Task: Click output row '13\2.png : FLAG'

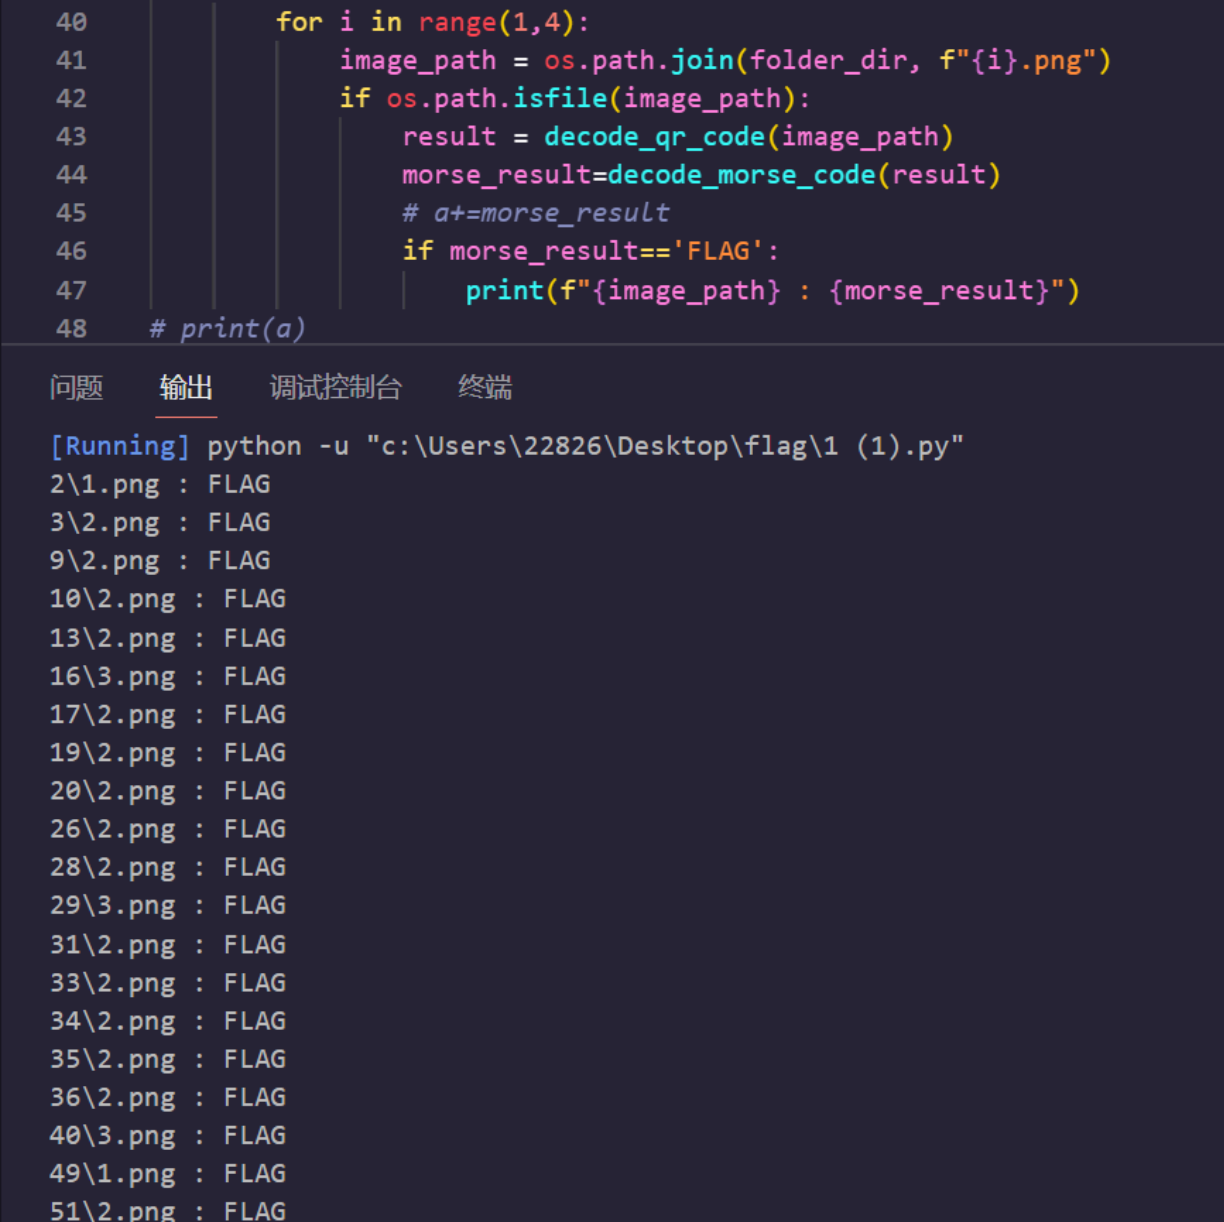Action: (168, 638)
